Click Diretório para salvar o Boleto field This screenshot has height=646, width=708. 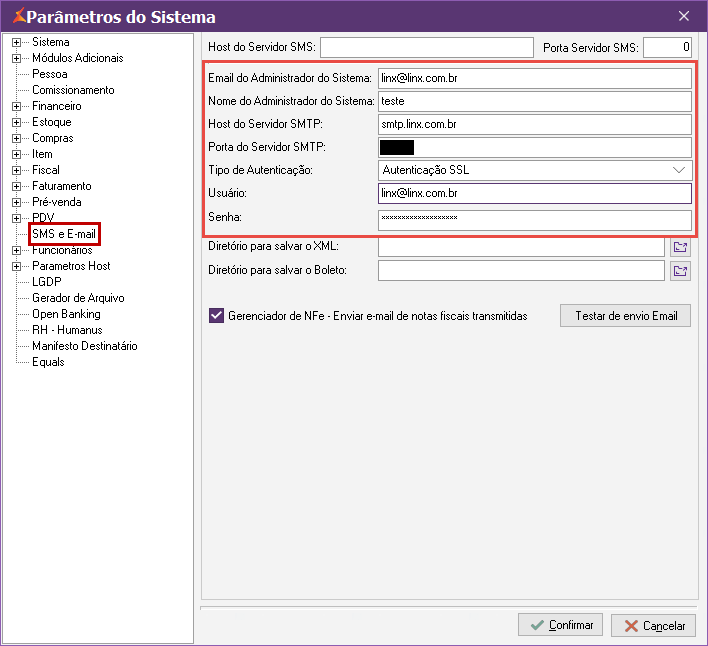click(521, 271)
